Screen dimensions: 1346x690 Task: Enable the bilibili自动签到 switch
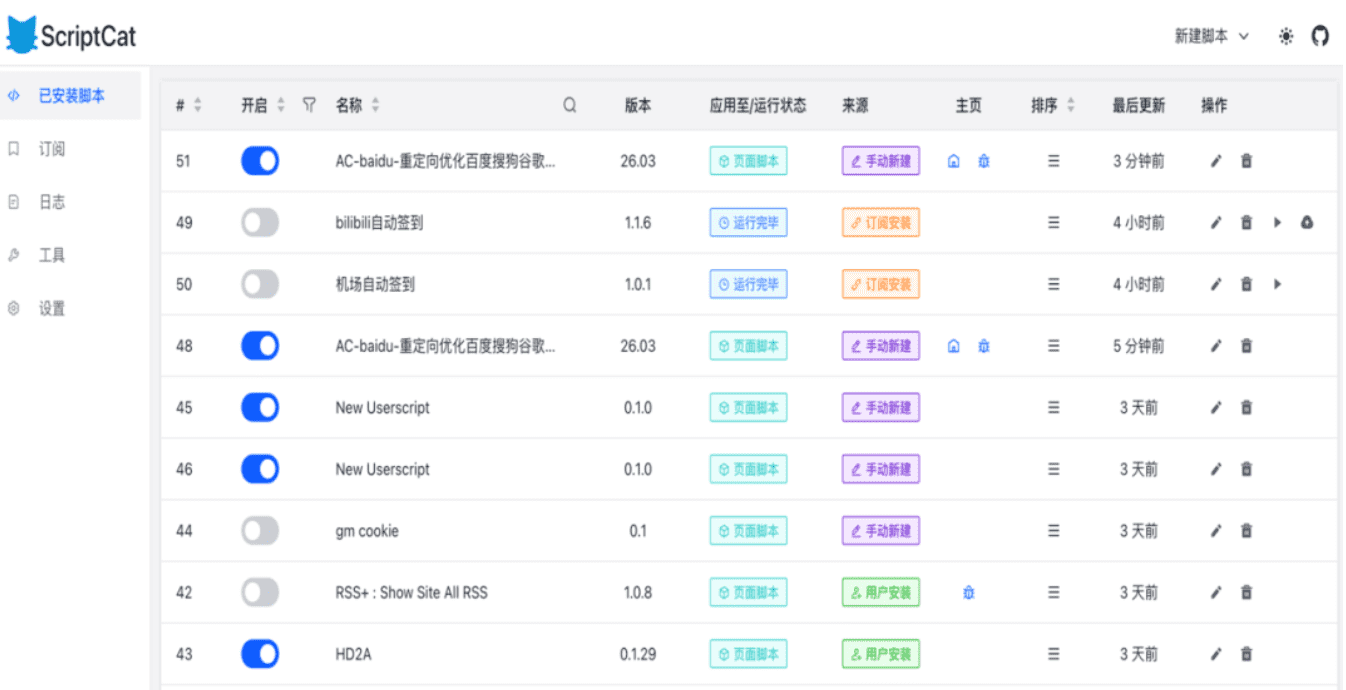260,223
